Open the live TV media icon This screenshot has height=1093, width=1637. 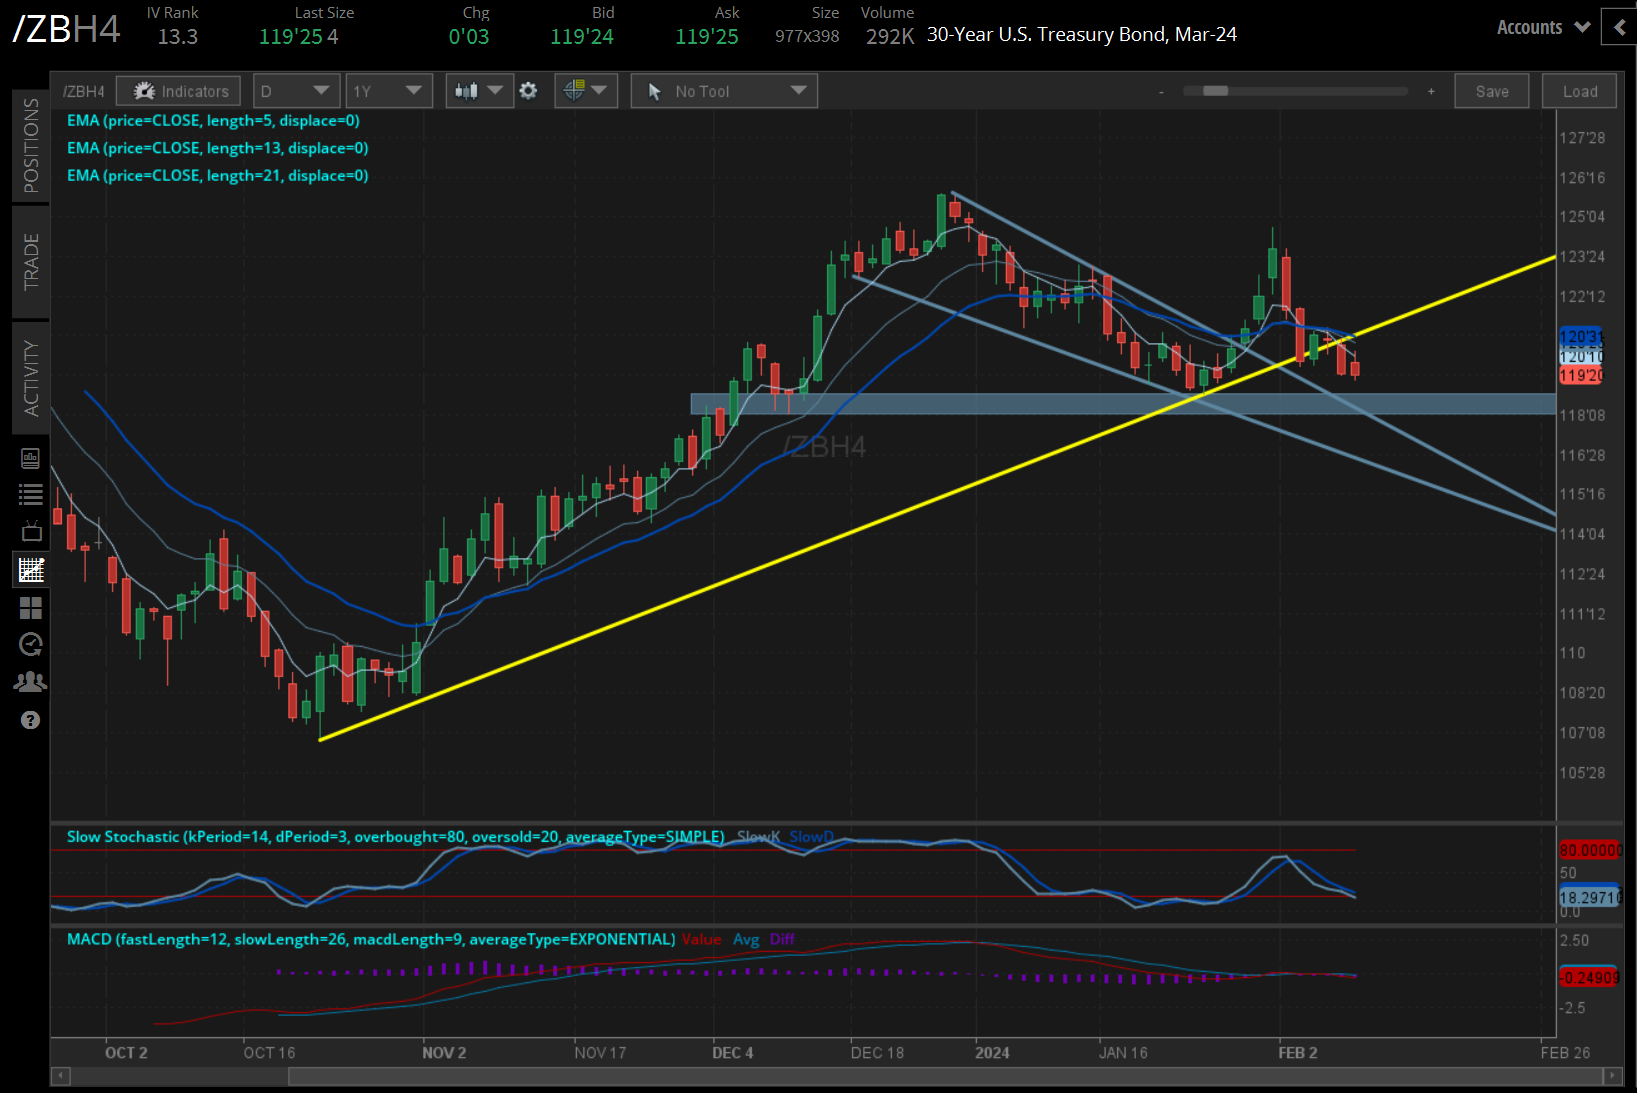pyautogui.click(x=30, y=531)
